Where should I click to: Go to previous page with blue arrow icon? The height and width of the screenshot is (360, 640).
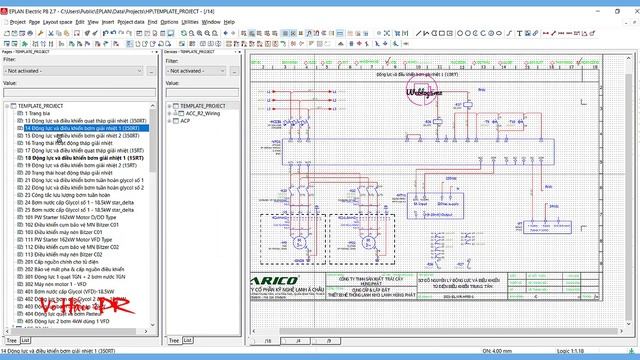(225, 33)
